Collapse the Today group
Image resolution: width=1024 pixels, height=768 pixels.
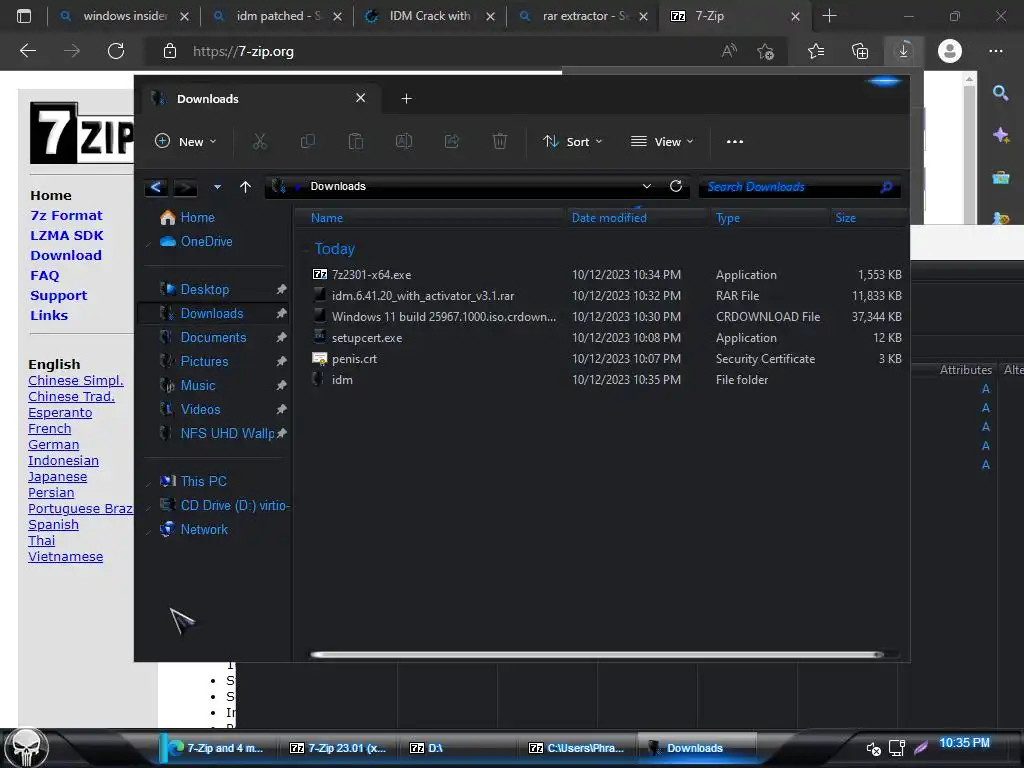(x=305, y=249)
